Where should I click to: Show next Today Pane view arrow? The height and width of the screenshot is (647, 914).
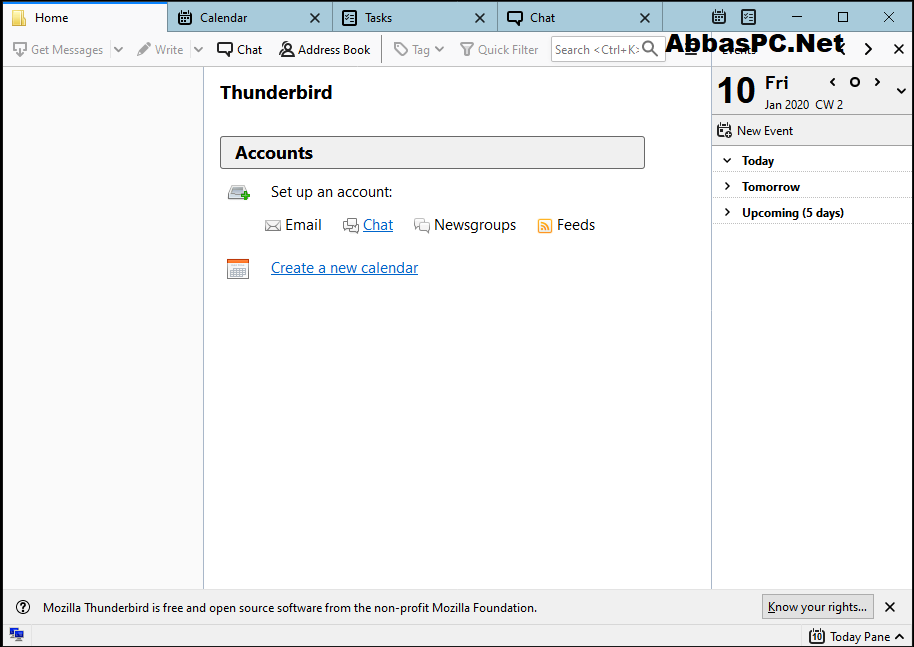point(868,50)
